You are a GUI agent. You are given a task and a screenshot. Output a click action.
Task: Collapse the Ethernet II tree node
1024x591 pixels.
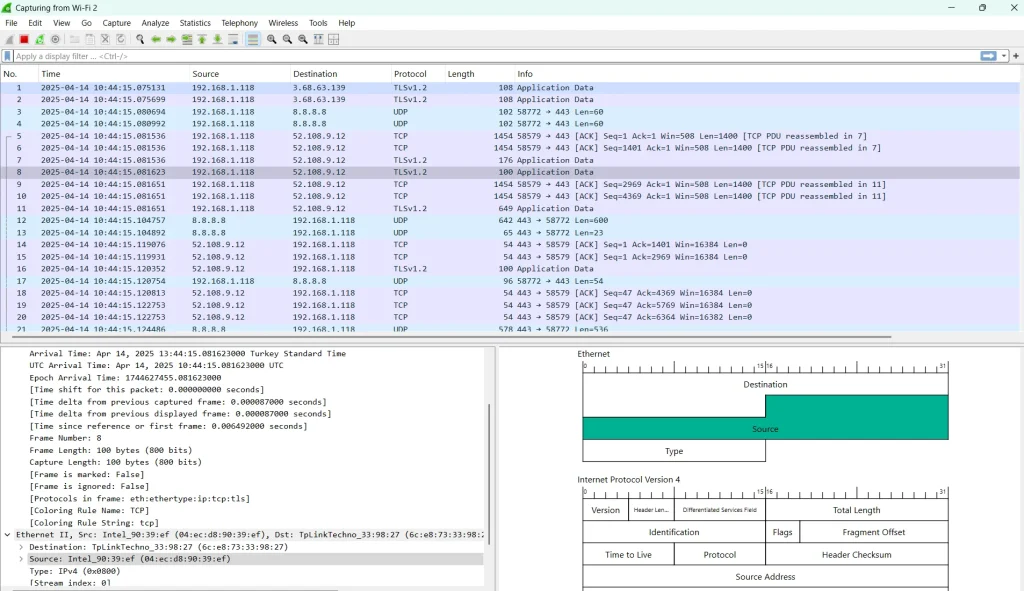click(8, 535)
